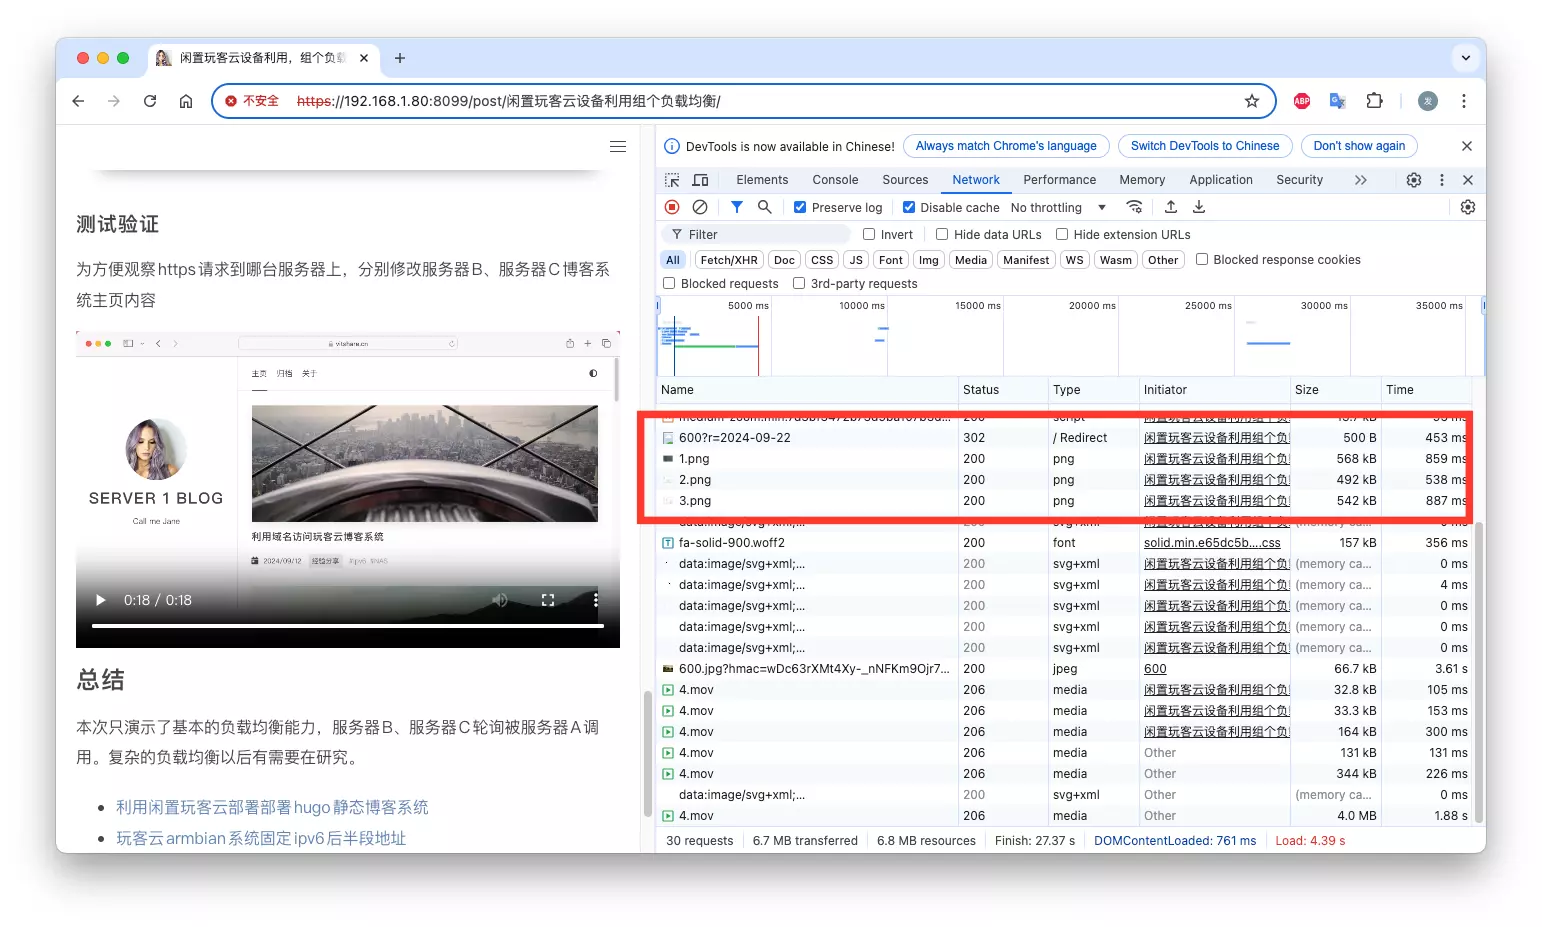Open solid.min.e65dc5b css initiator link

click(1212, 543)
